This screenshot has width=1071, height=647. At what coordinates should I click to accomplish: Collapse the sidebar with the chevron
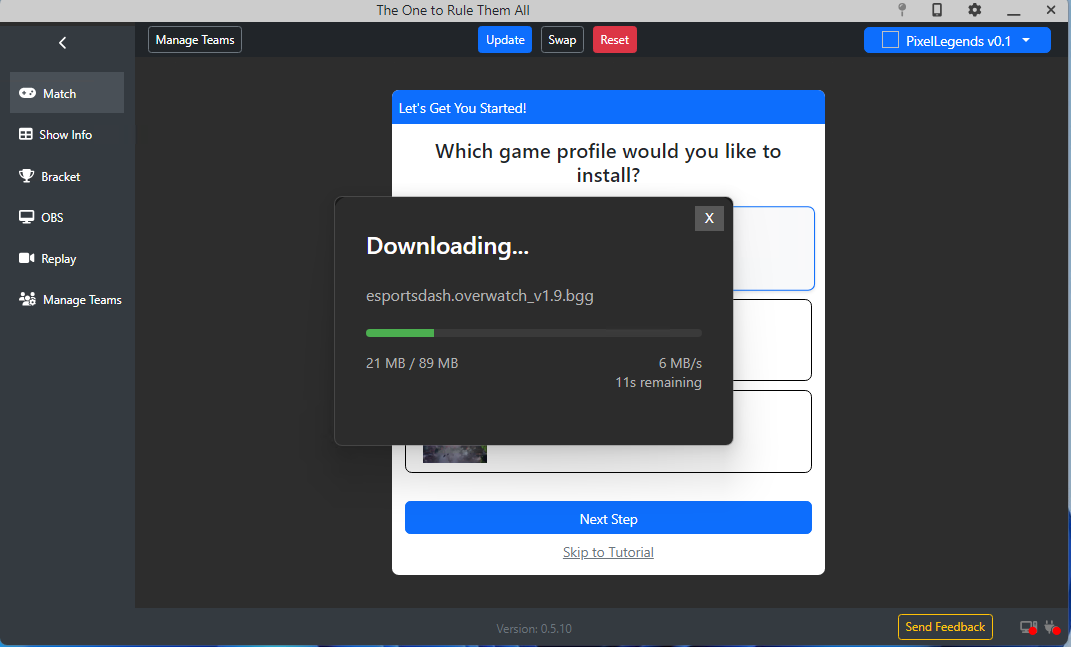point(62,42)
